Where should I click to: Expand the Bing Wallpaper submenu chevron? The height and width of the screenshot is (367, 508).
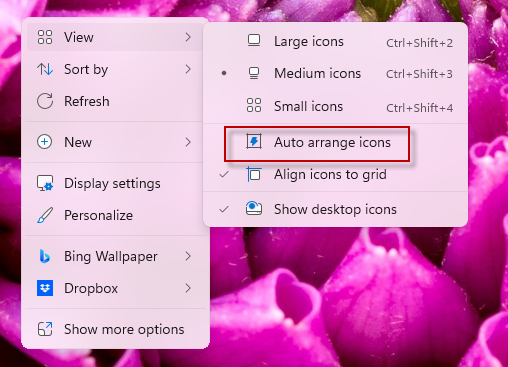[x=188, y=256]
